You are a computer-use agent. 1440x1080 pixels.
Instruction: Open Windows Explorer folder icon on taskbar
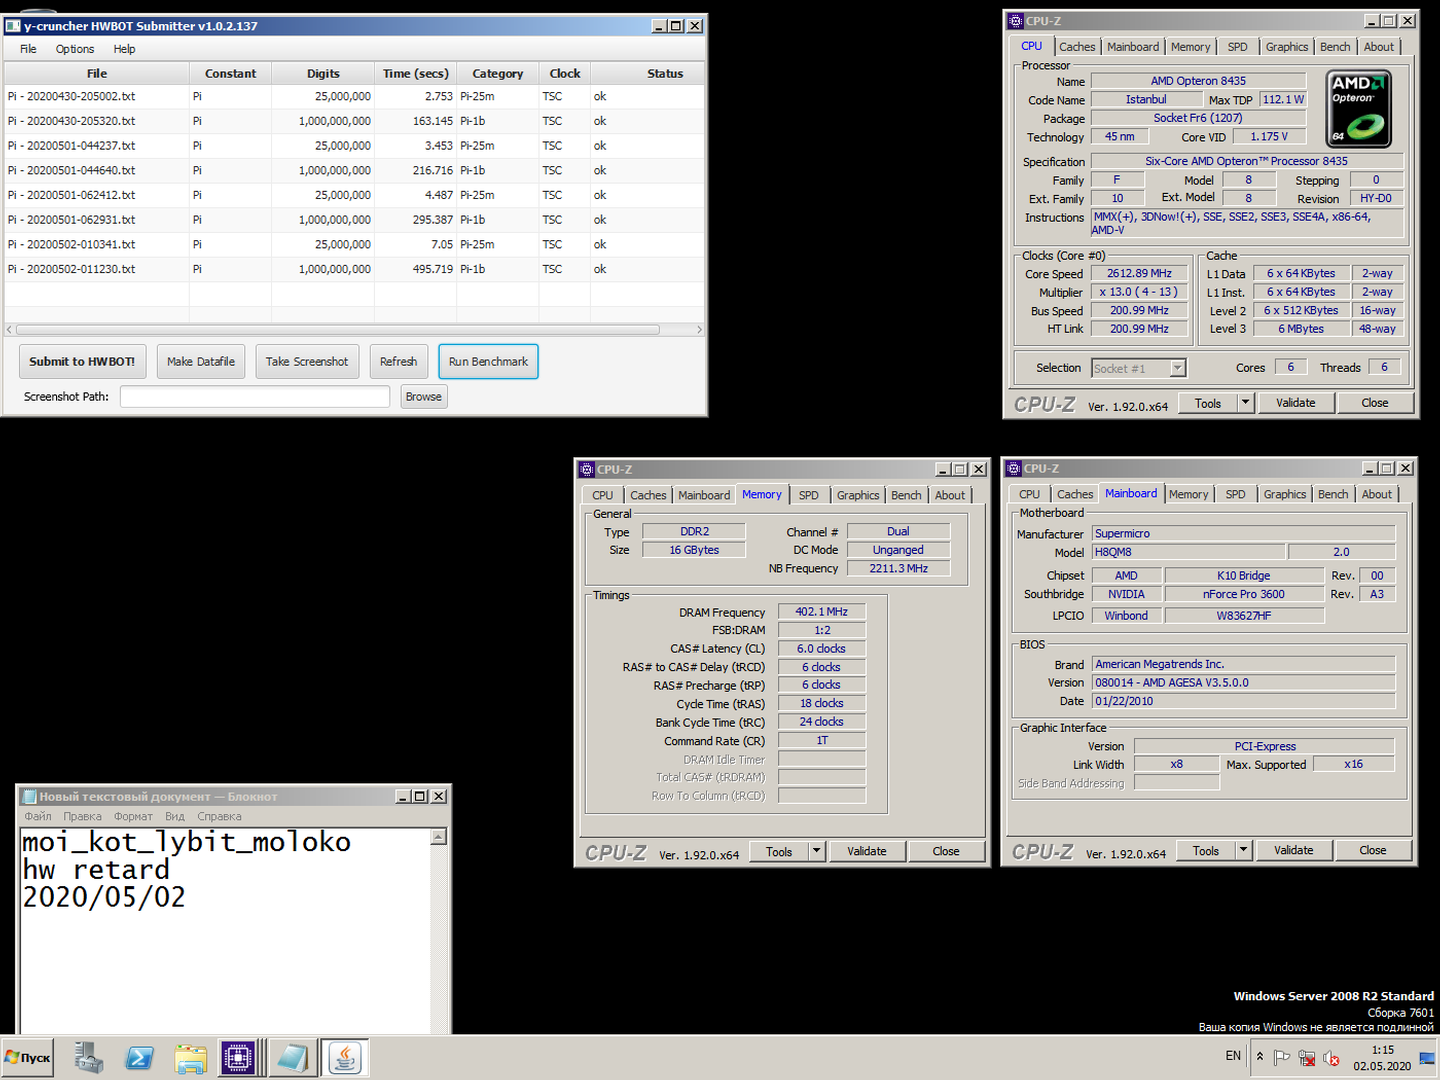tap(190, 1058)
